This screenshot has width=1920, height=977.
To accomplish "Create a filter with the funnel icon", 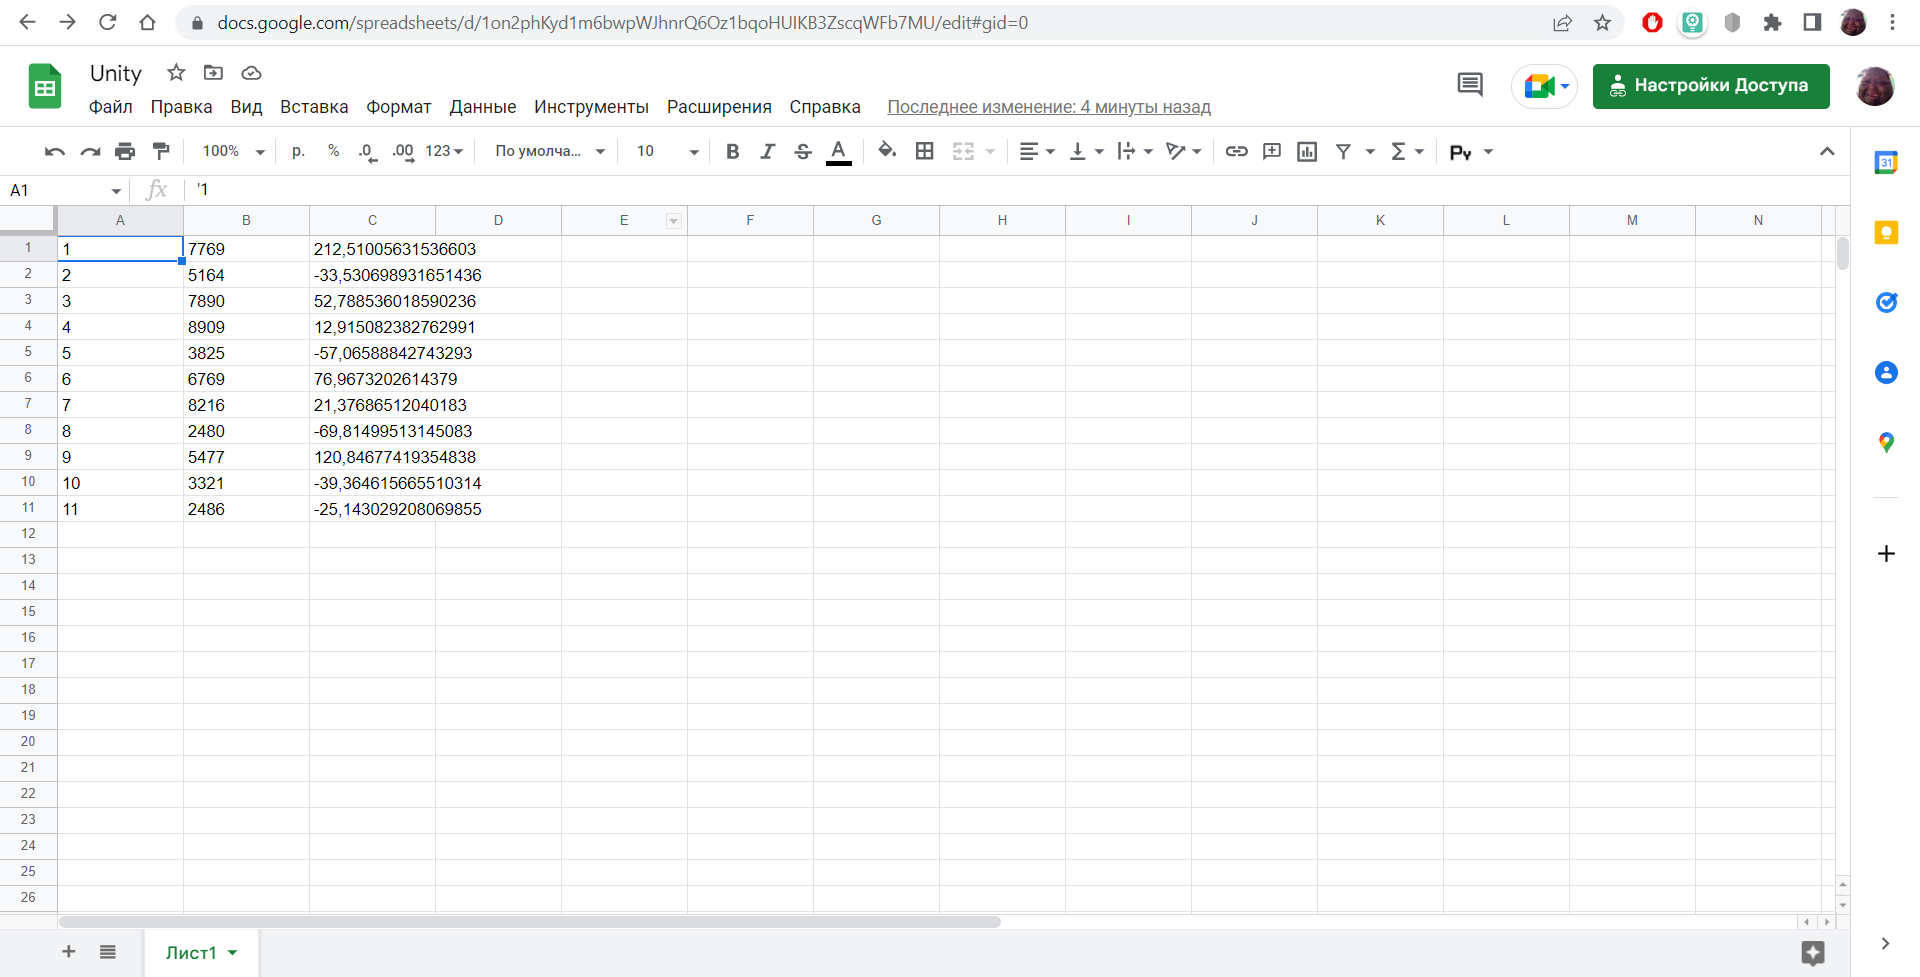I will coord(1344,152).
